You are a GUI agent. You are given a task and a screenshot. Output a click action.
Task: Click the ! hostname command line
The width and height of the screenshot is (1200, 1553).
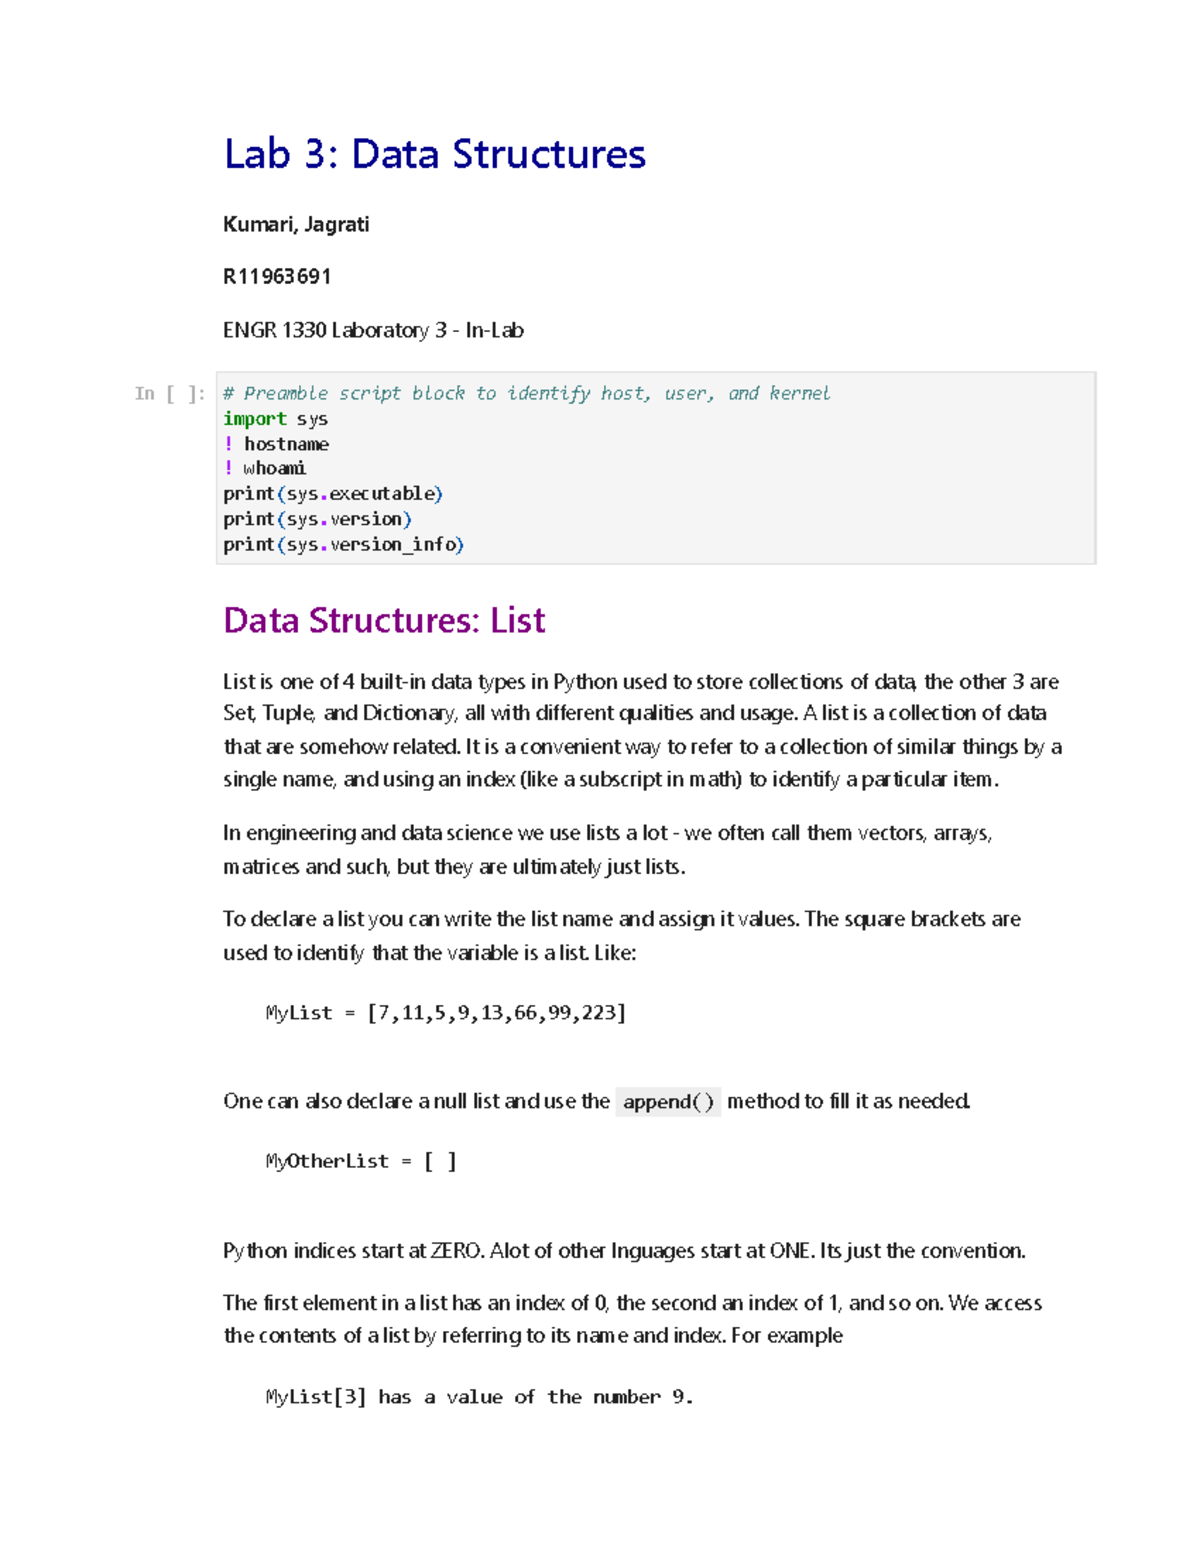276,444
